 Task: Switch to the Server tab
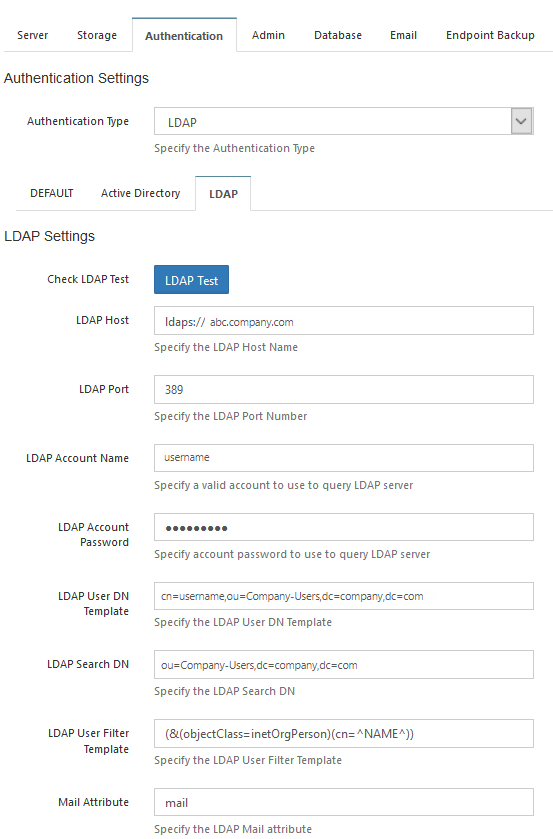(33, 35)
